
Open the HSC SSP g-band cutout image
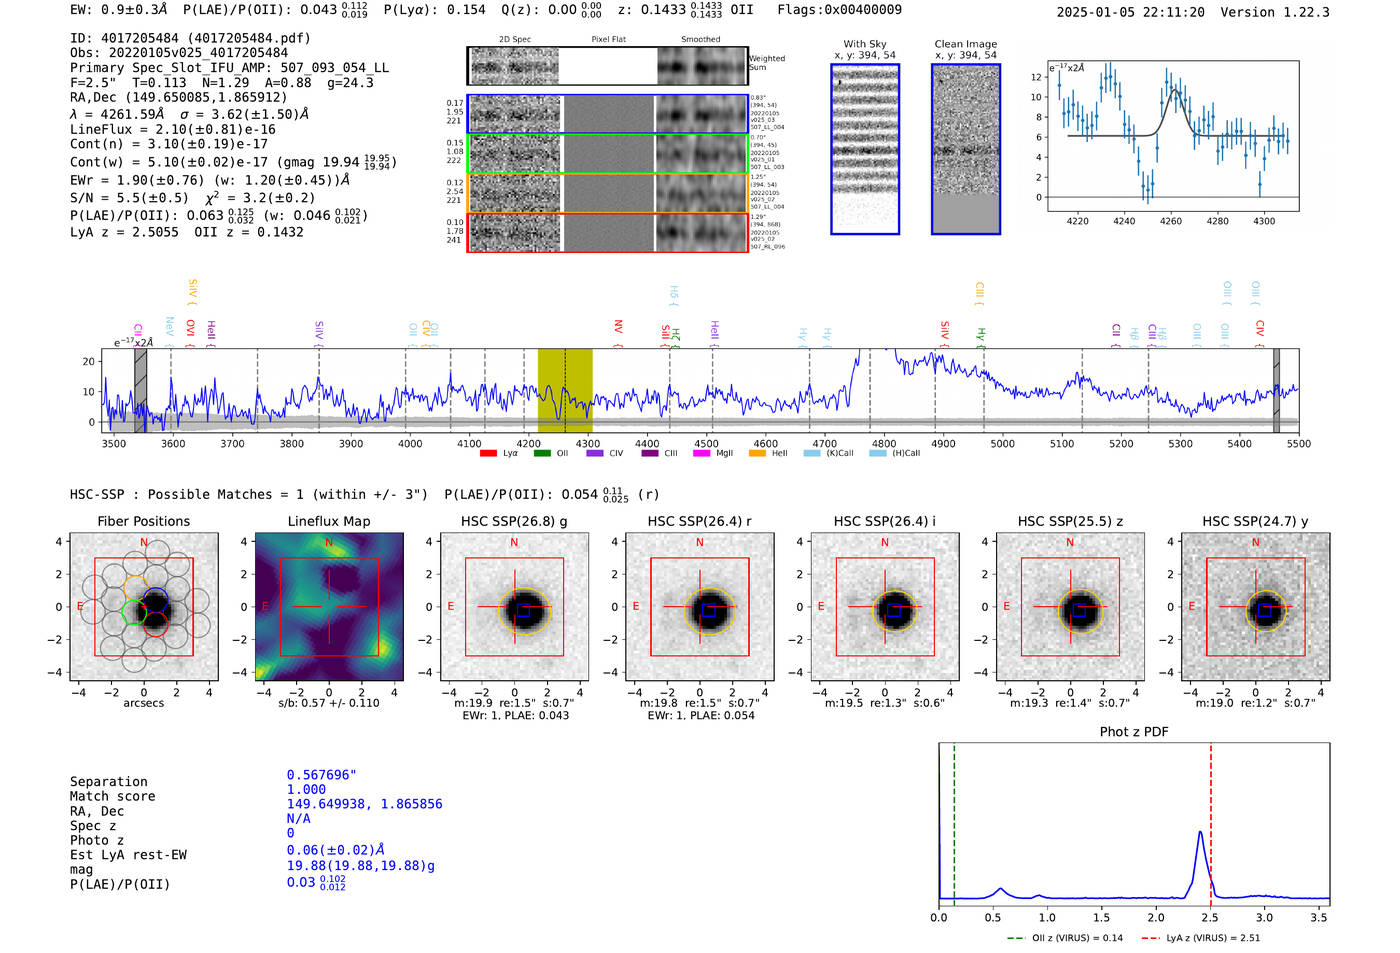514,607
